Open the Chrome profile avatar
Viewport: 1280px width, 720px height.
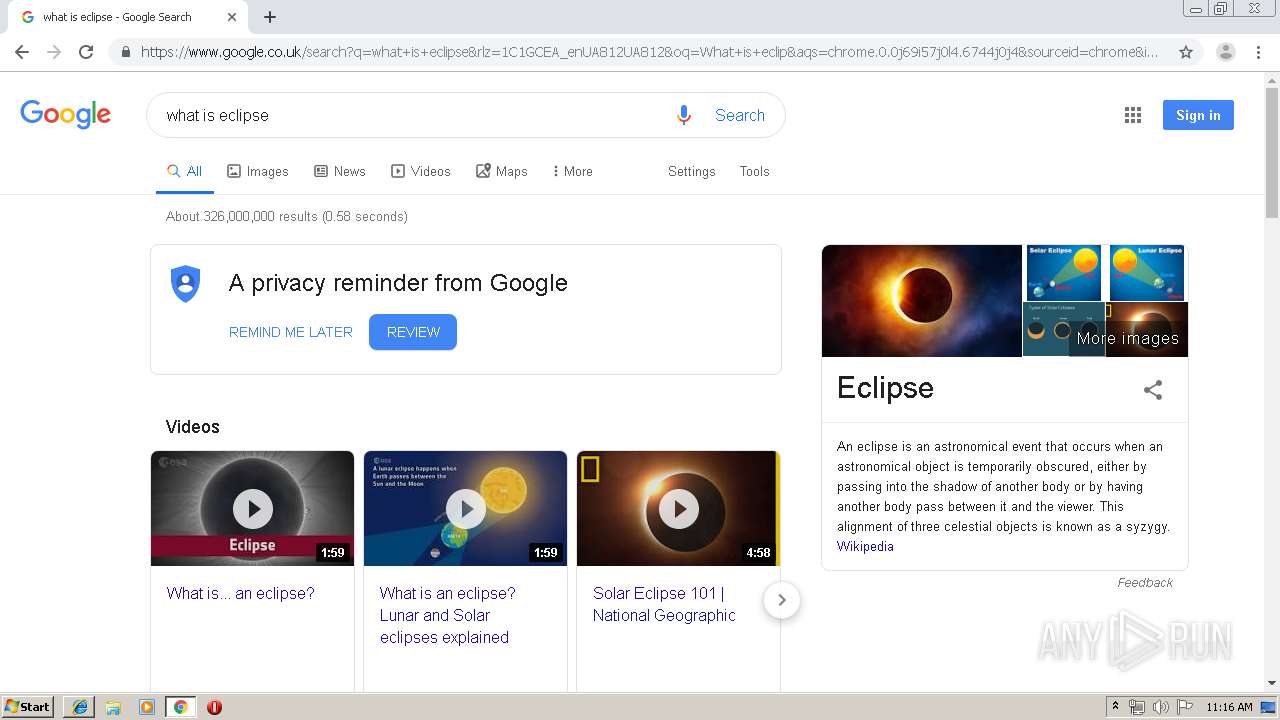click(1226, 52)
